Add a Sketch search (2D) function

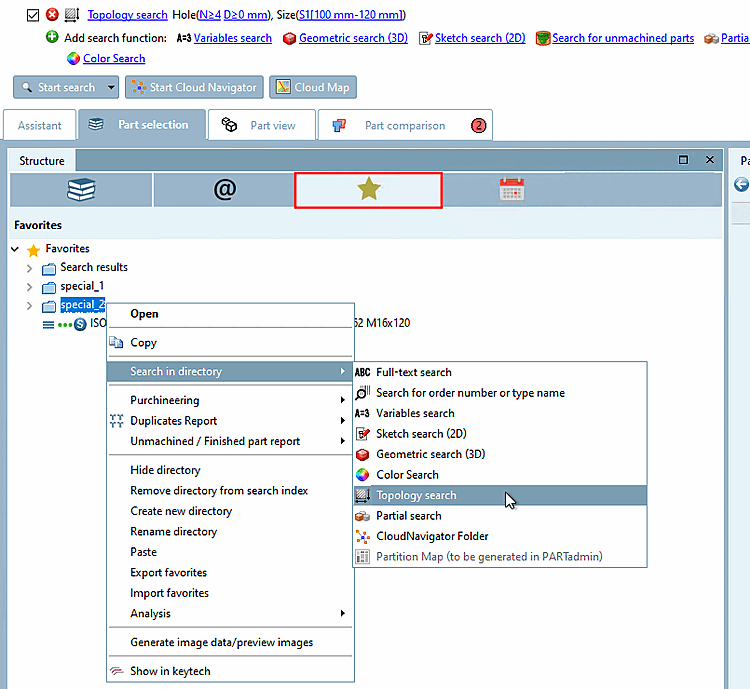pyautogui.click(x=480, y=38)
